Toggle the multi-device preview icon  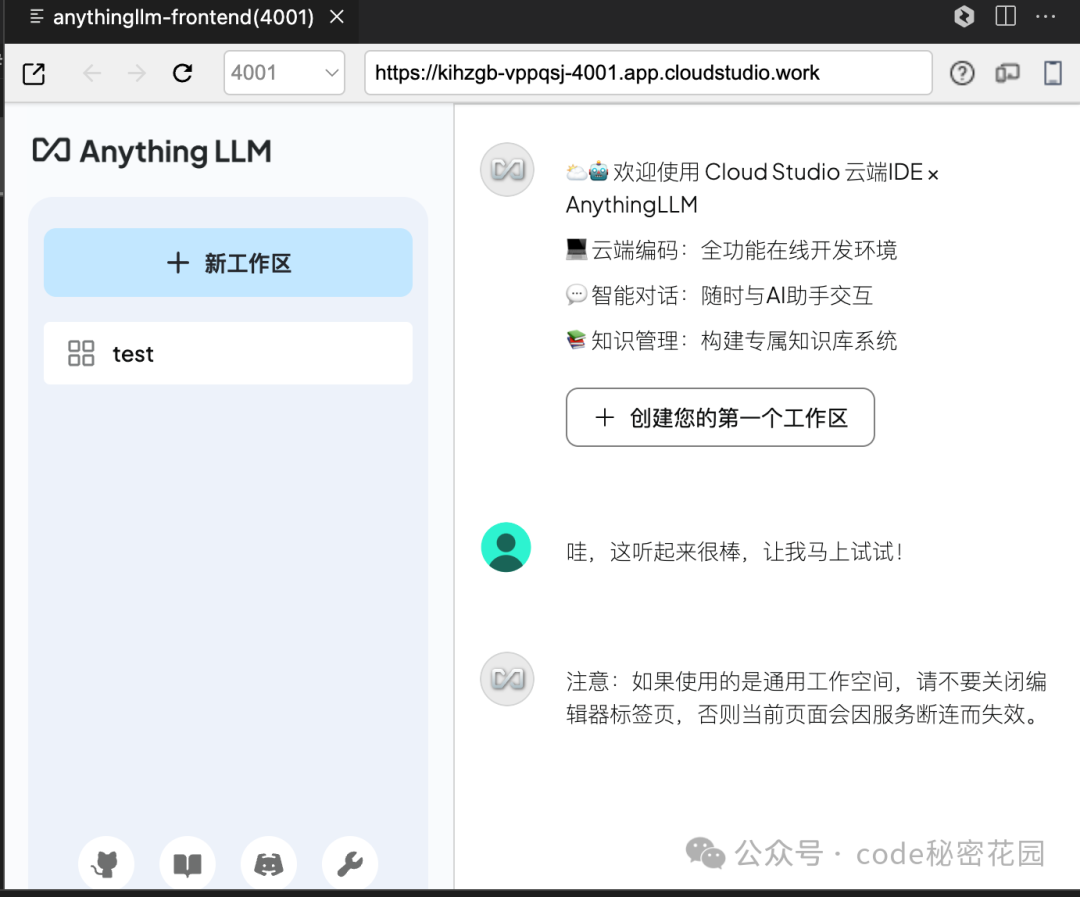point(1007,73)
